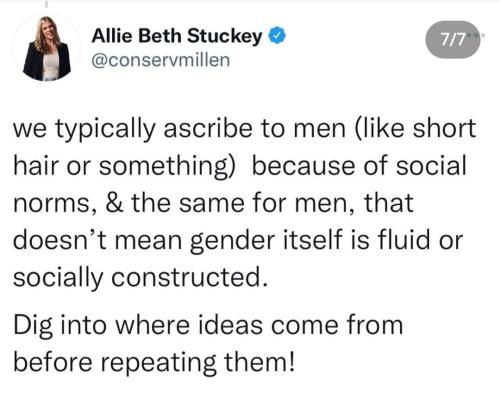Click the thread connector line above avatar
This screenshot has height=397, width=500.
[46, 4]
